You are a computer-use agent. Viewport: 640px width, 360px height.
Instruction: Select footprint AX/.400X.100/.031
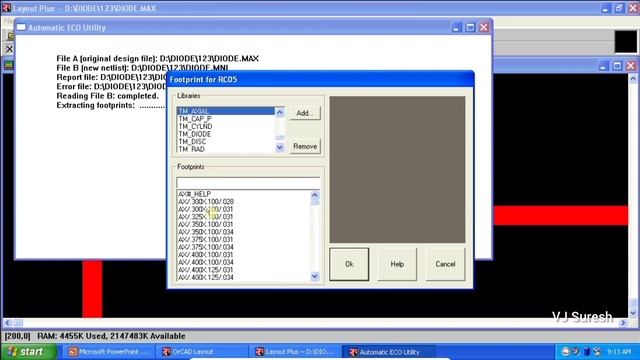click(x=244, y=254)
